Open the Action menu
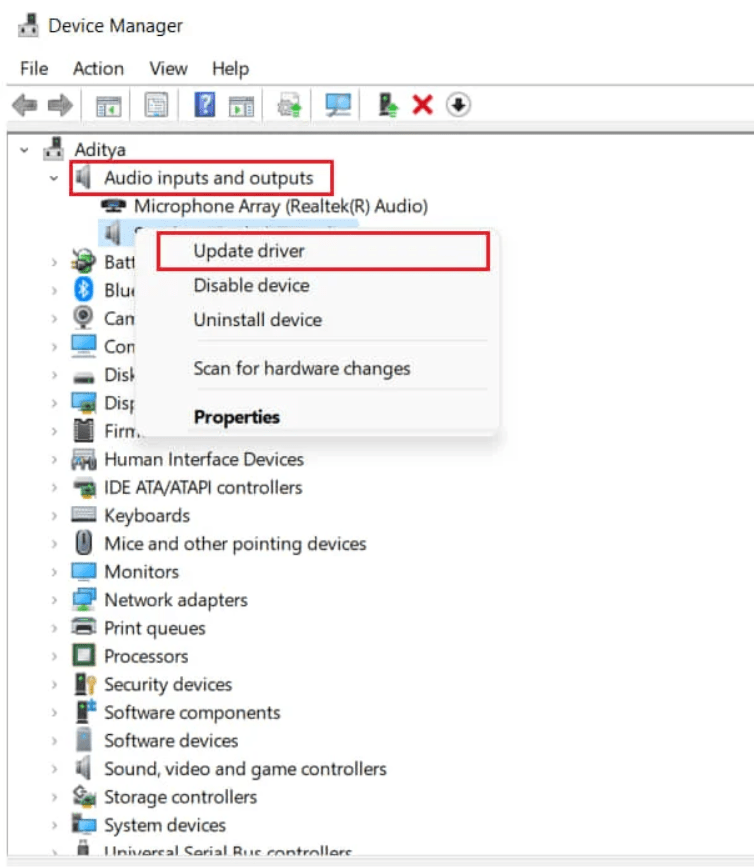 99,69
